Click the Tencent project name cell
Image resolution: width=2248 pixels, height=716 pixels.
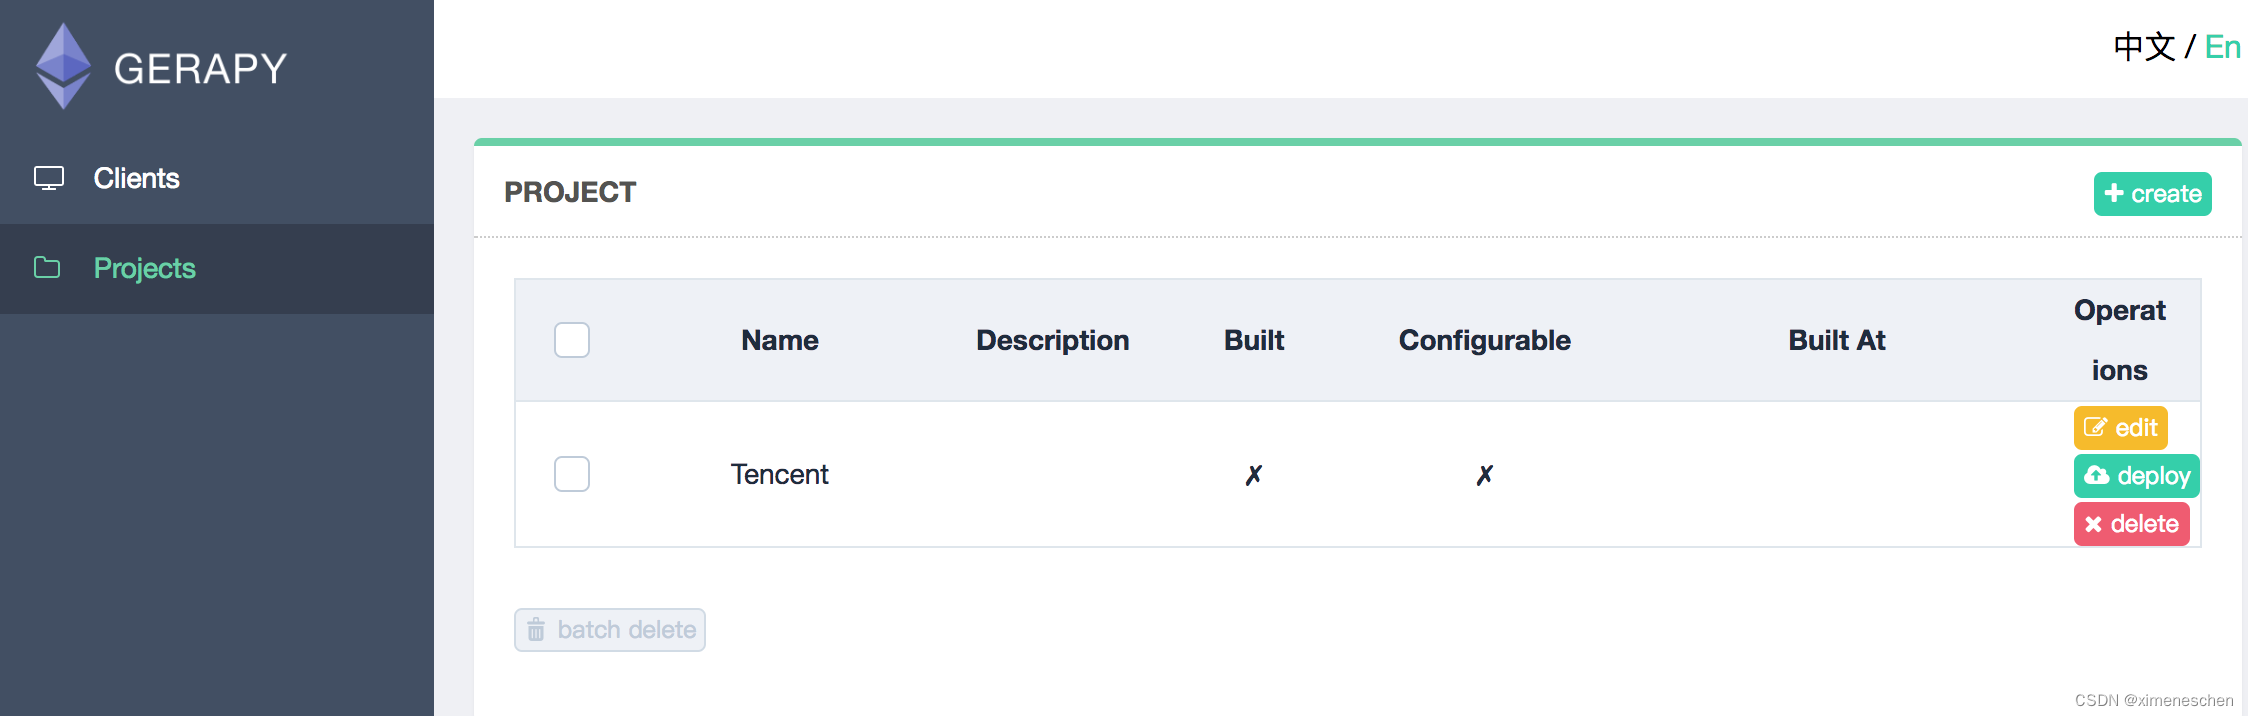point(779,474)
